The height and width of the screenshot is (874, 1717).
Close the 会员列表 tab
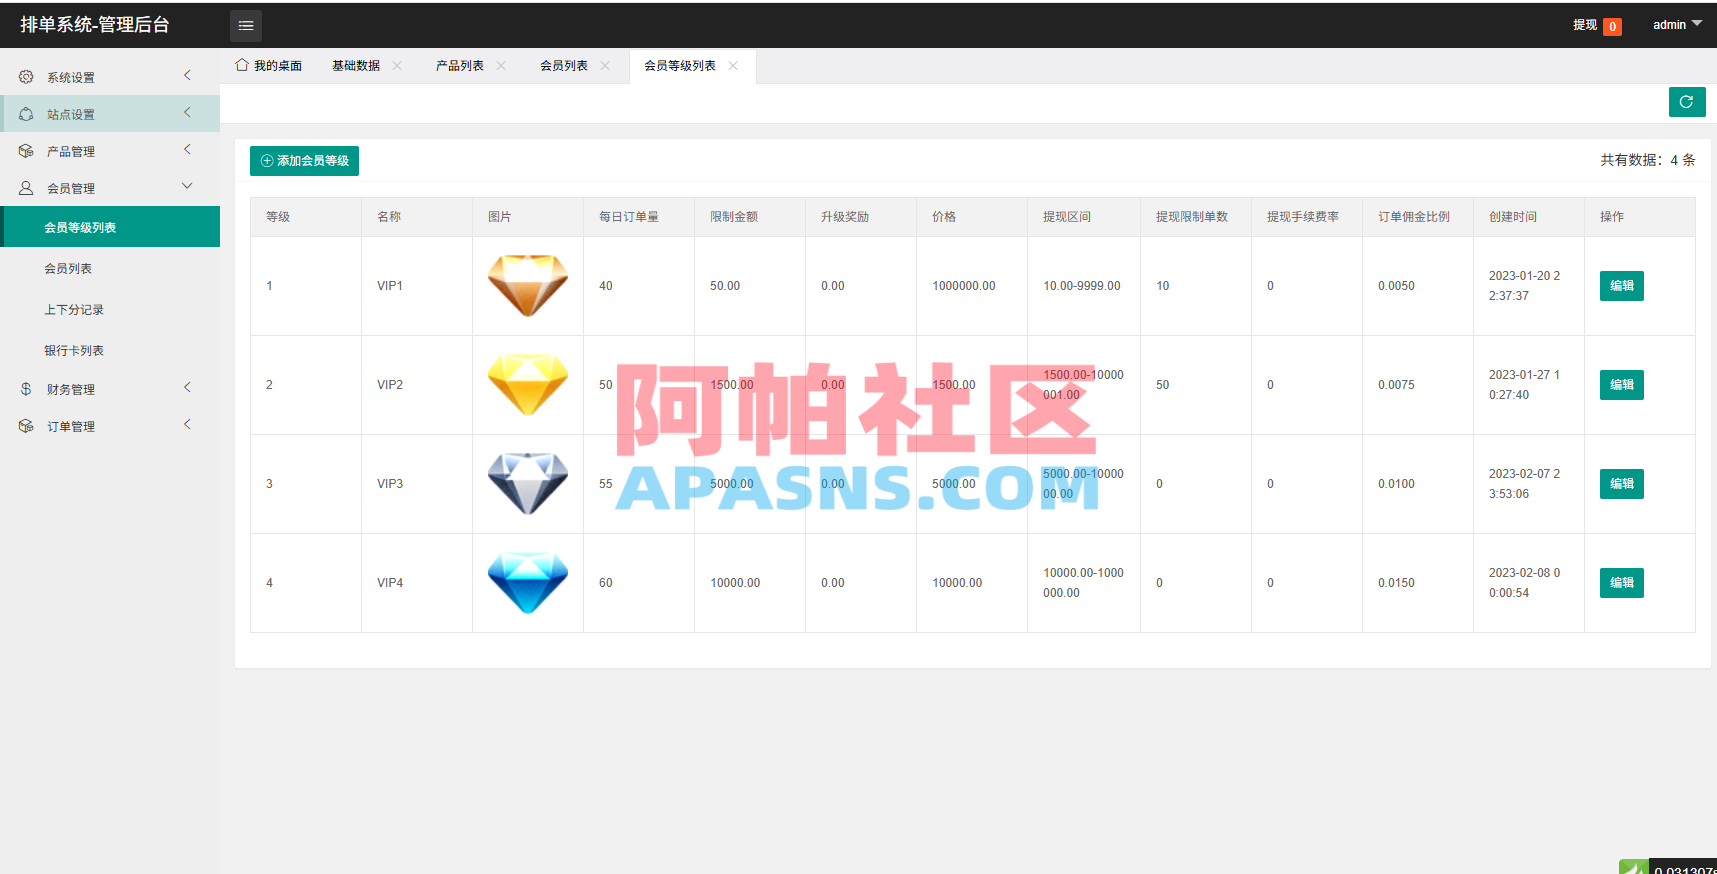[605, 66]
